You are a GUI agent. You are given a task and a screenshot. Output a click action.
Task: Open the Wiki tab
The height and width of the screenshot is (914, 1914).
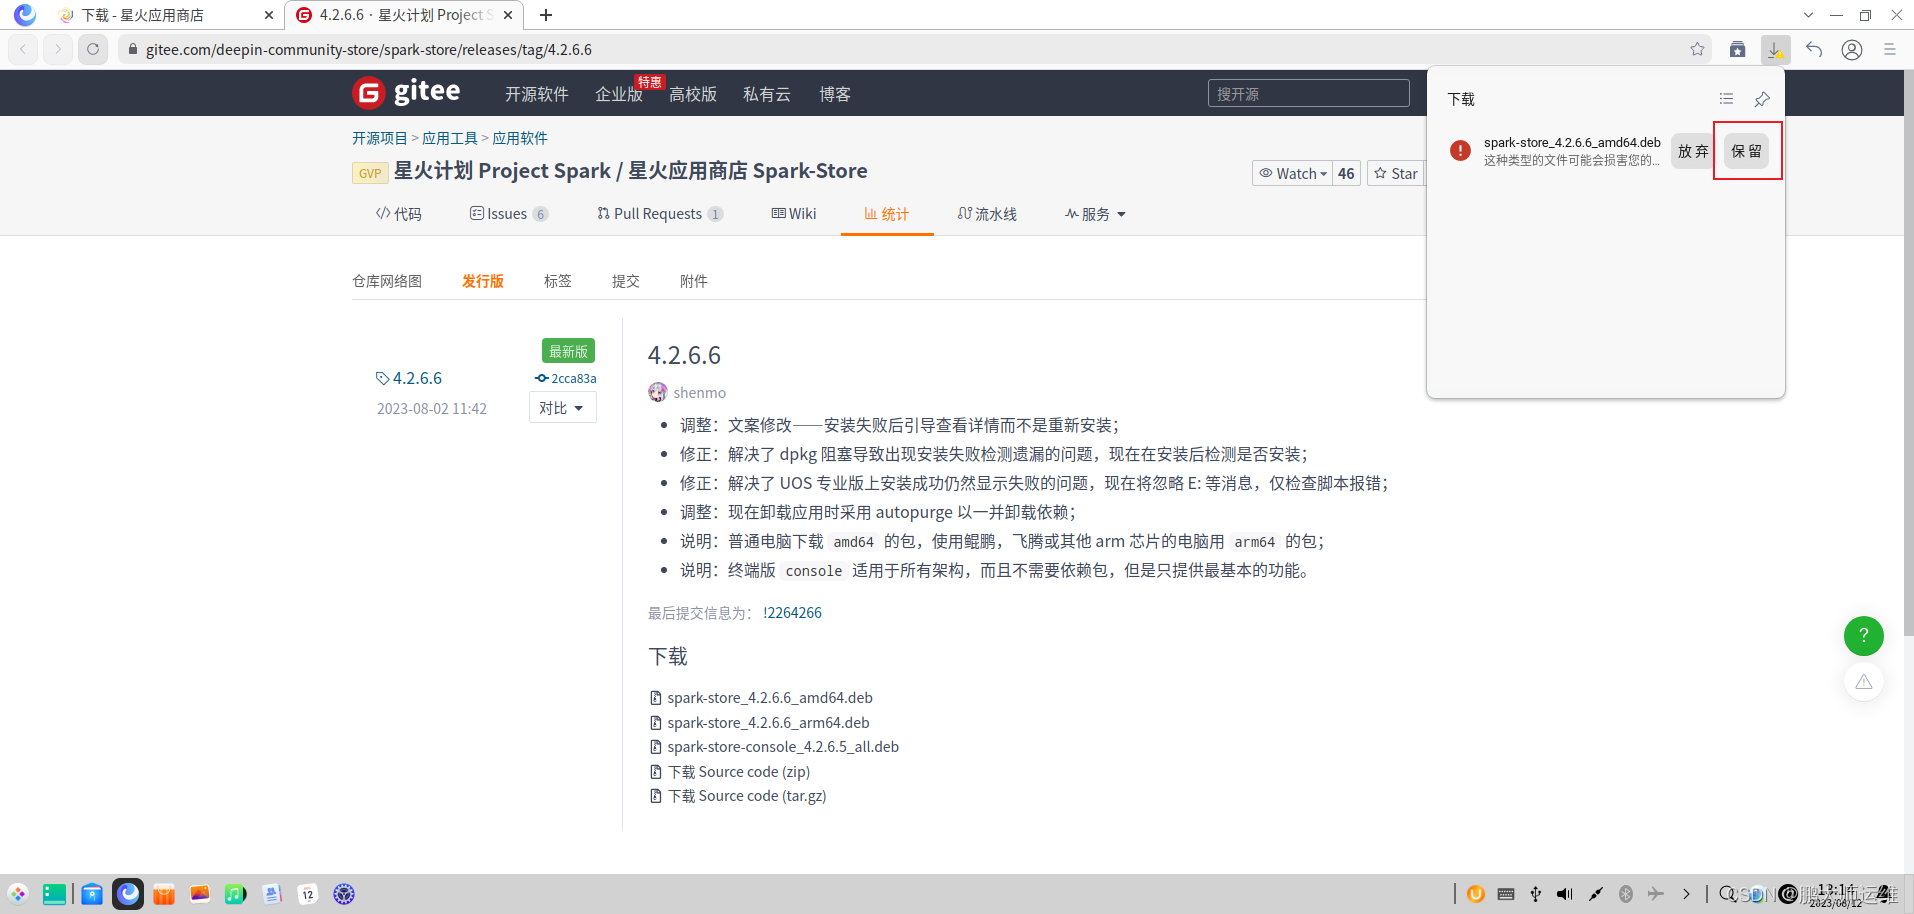(794, 213)
